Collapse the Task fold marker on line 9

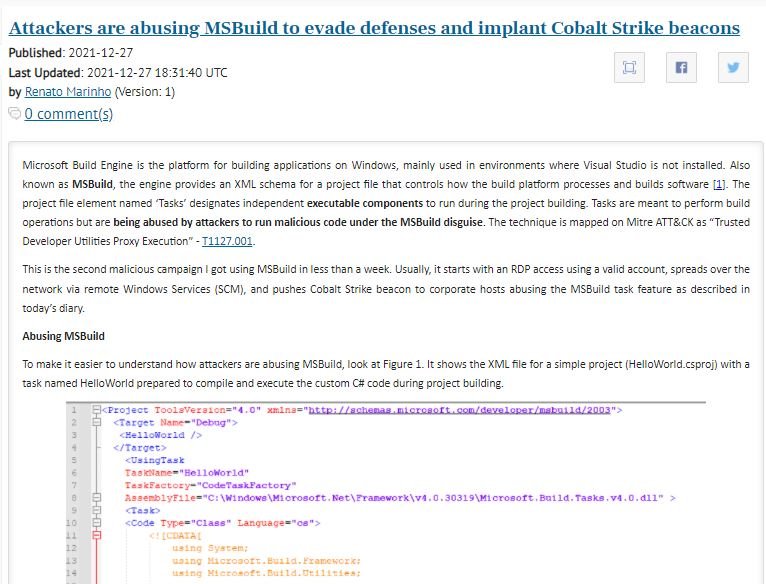(x=97, y=510)
